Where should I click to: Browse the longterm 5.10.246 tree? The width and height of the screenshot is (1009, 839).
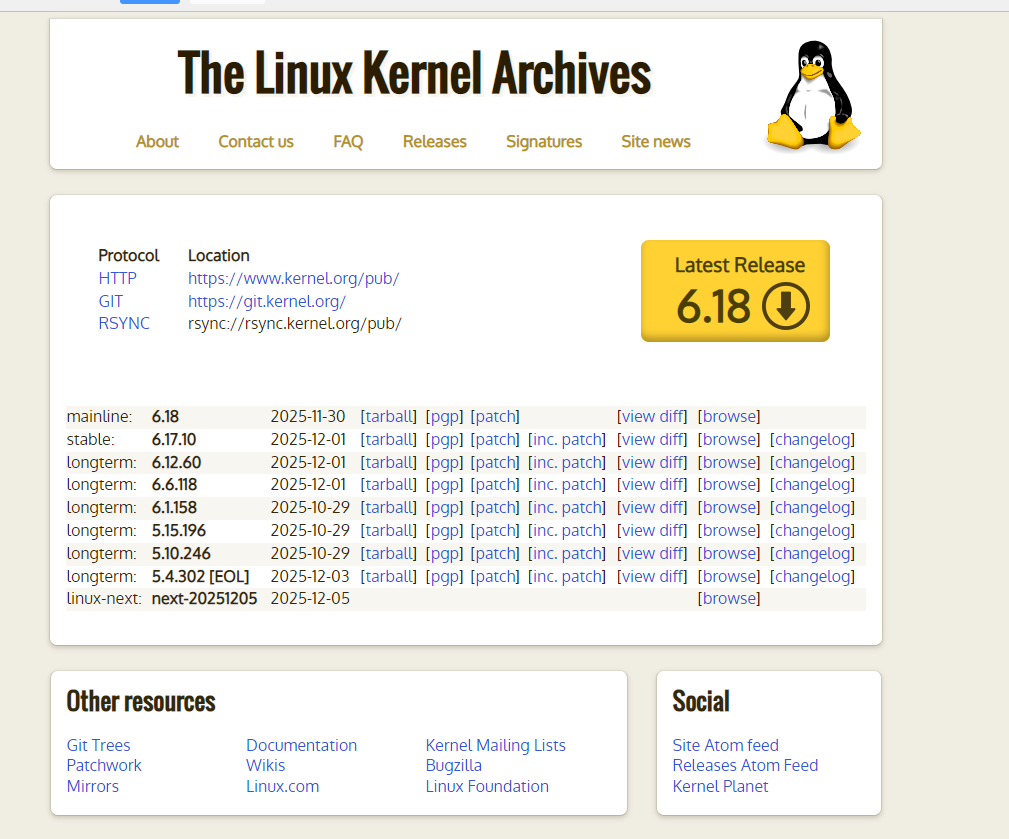click(x=729, y=553)
